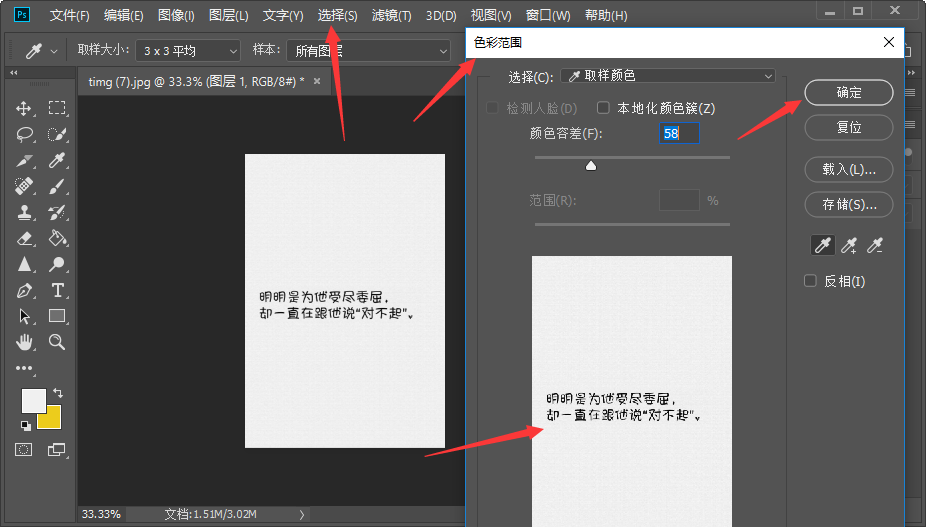Toggle the 反相 invert checkbox
This screenshot has width=926, height=527.
coord(811,281)
